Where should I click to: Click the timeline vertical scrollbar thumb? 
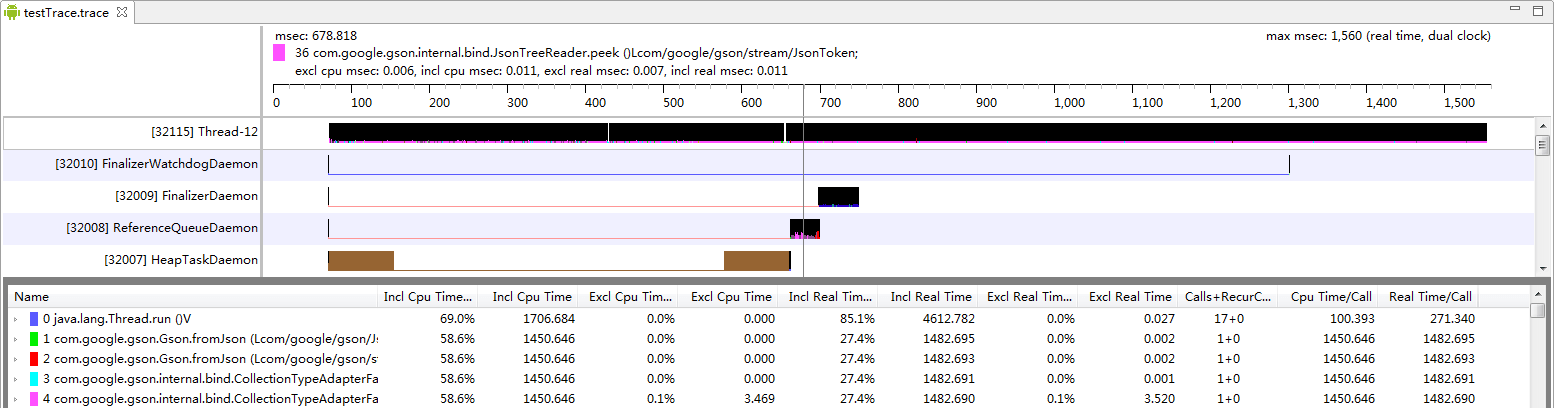1543,147
